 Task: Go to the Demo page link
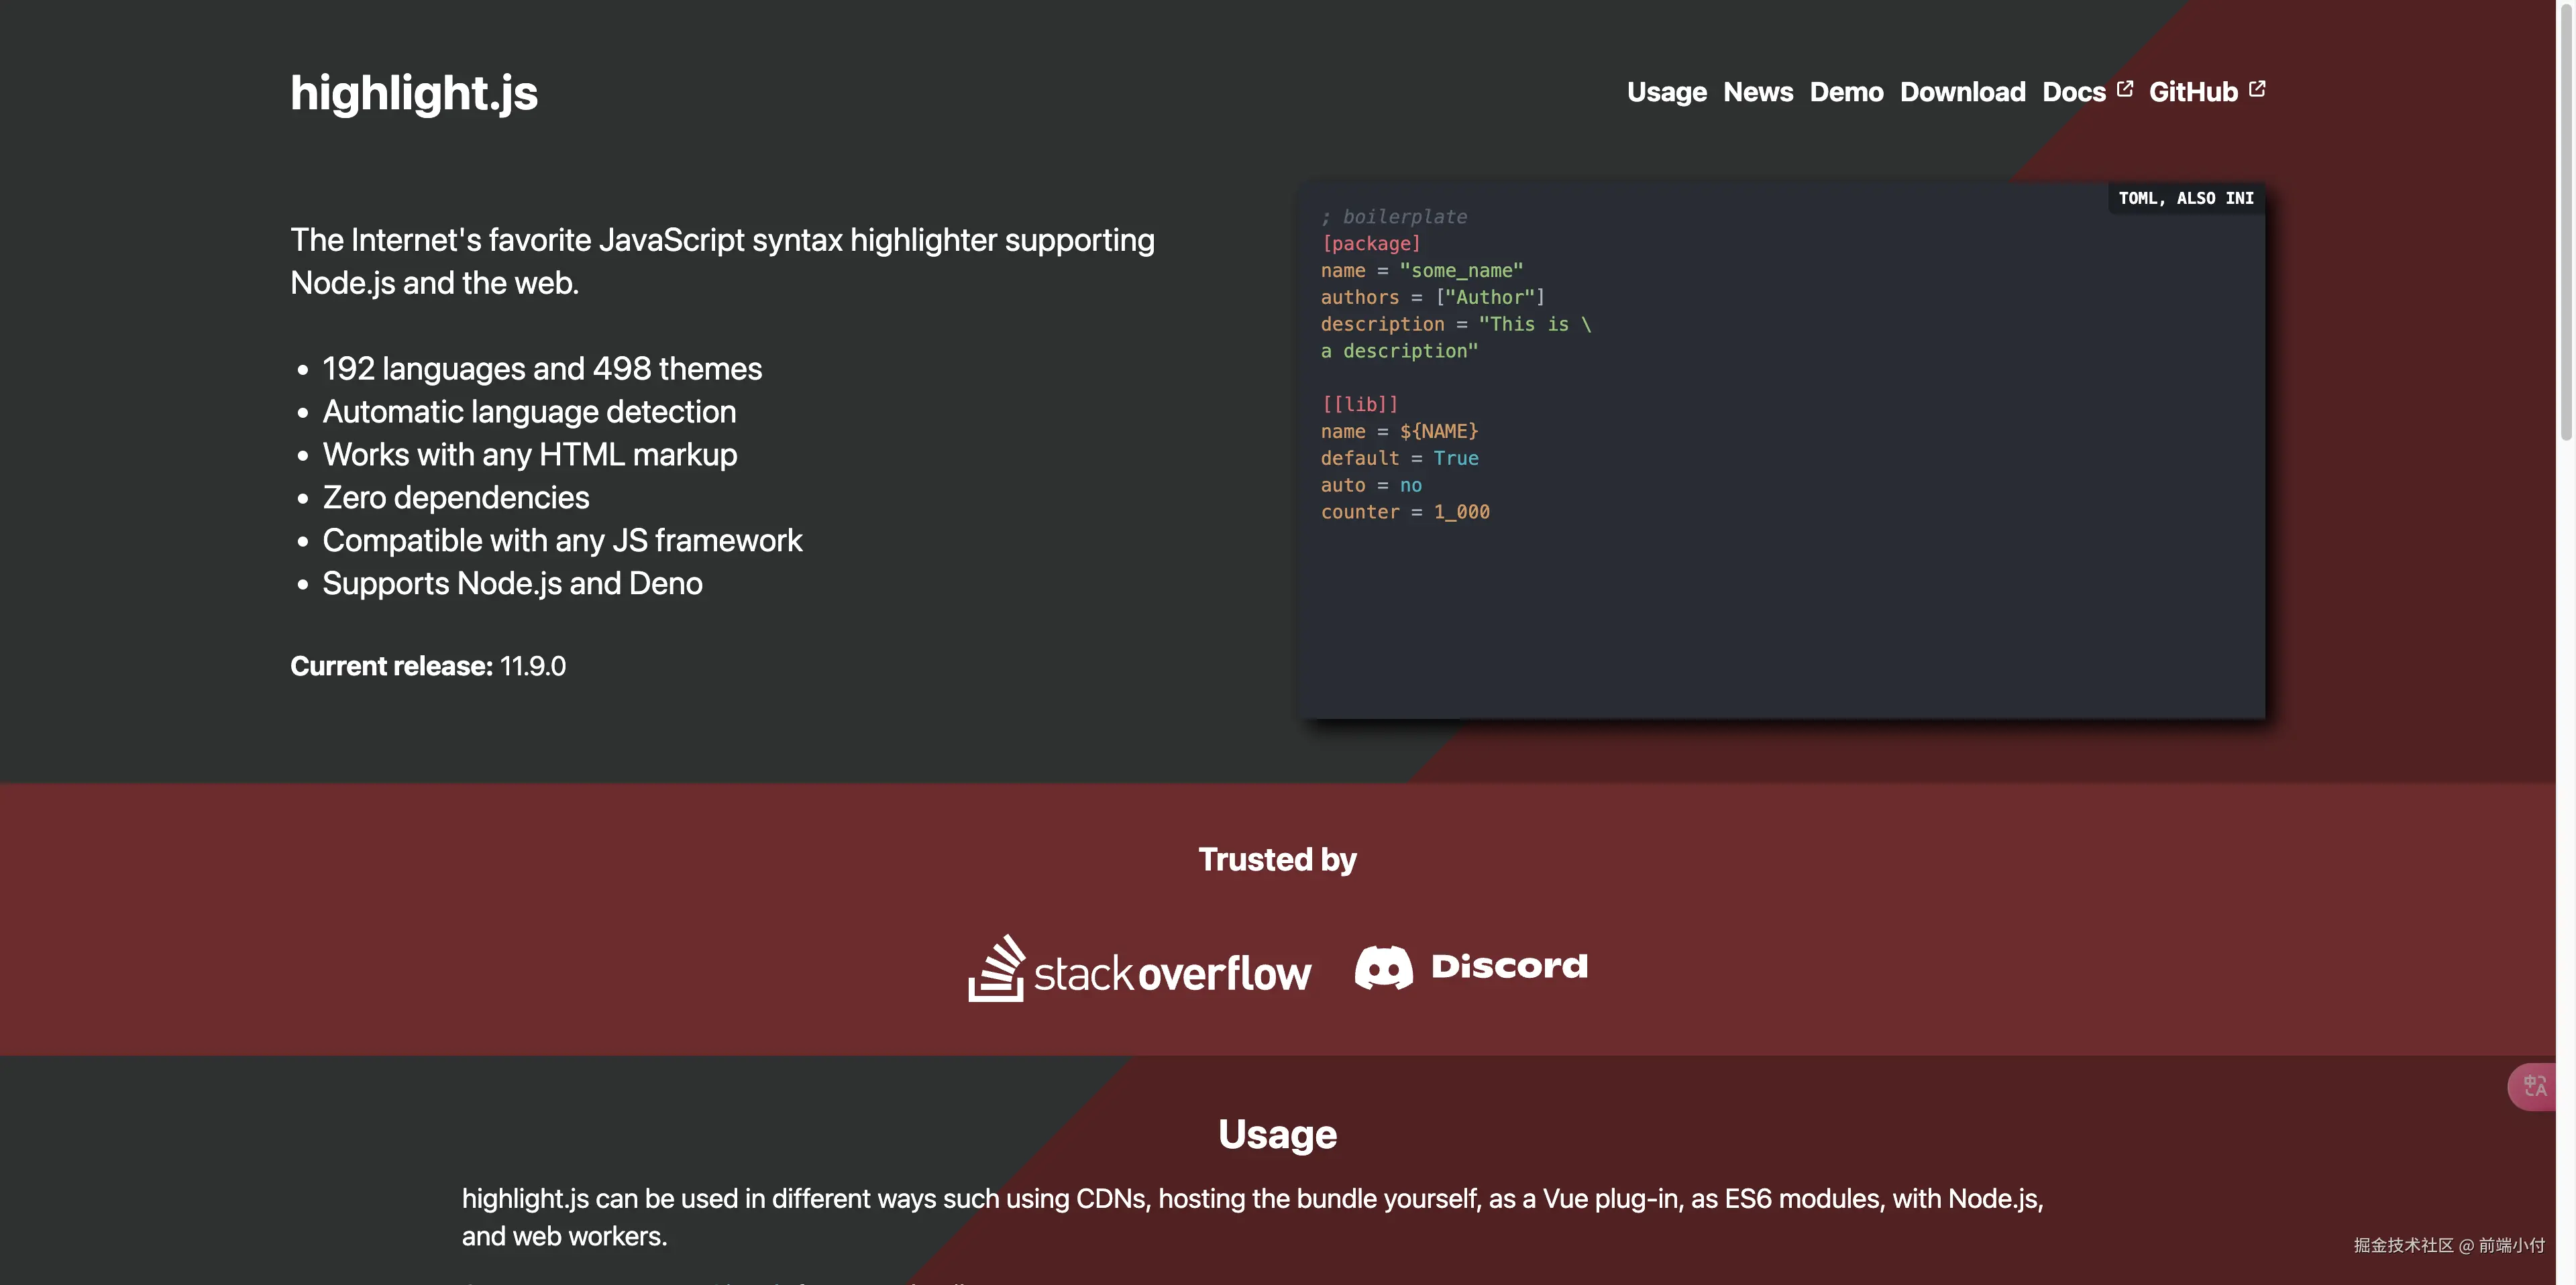1846,92
